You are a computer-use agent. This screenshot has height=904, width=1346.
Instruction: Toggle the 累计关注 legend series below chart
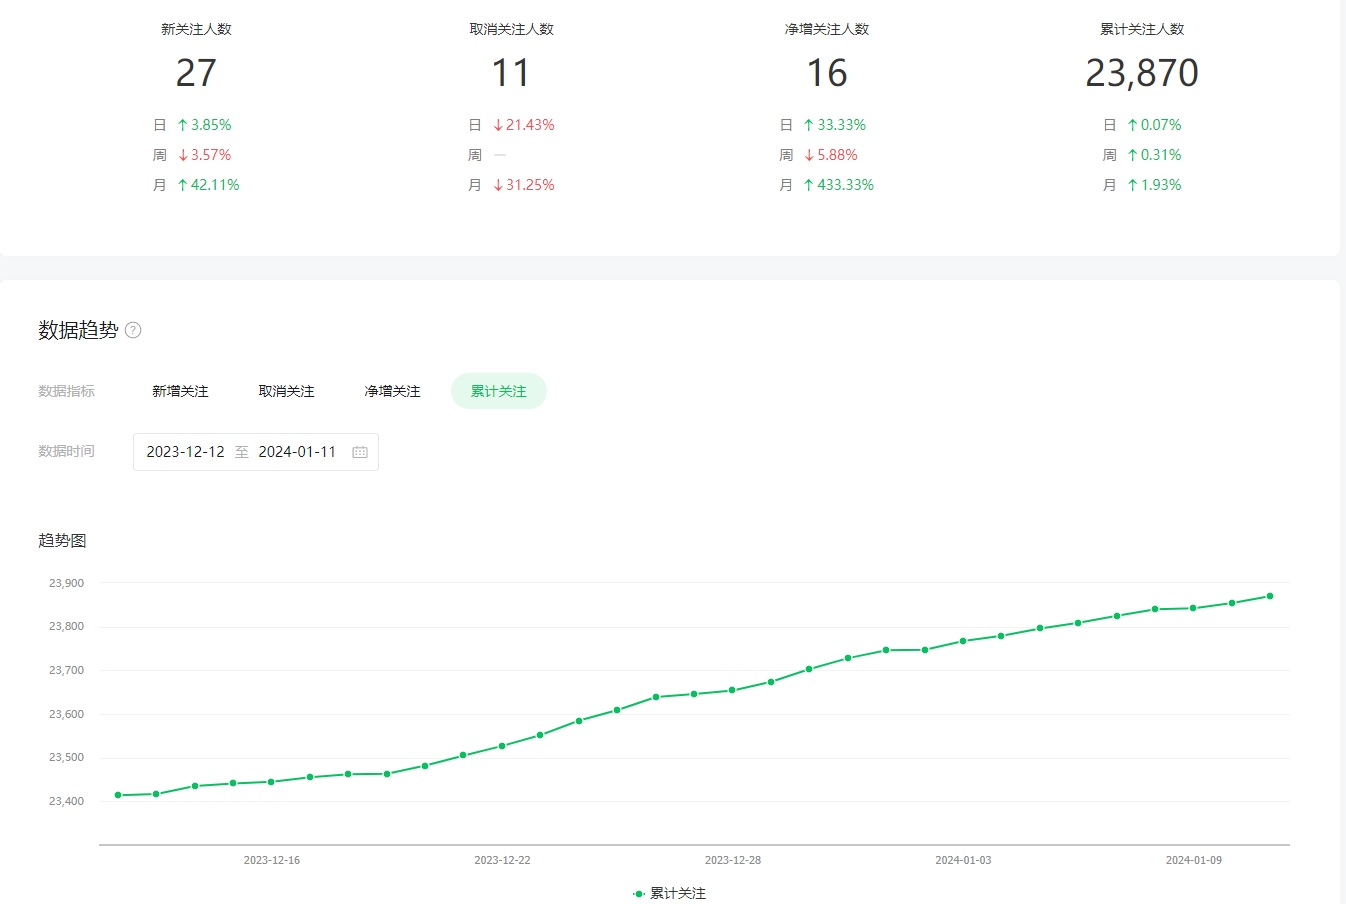[669, 893]
